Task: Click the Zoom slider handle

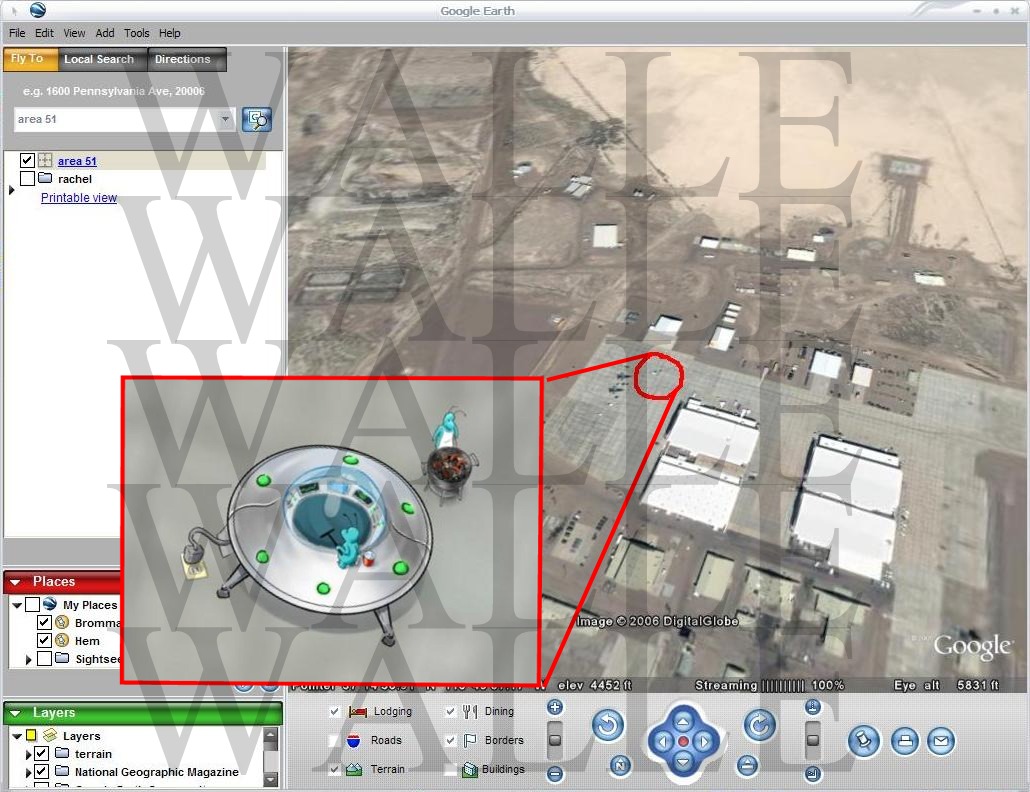Action: tap(555, 739)
